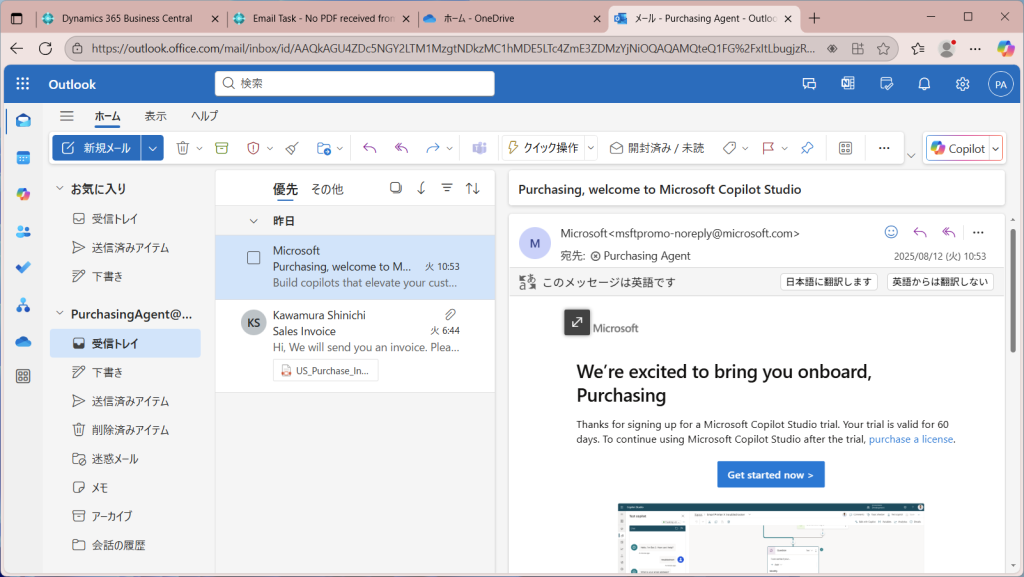
Task: Check the Microsoft email checkbox
Action: point(253,258)
